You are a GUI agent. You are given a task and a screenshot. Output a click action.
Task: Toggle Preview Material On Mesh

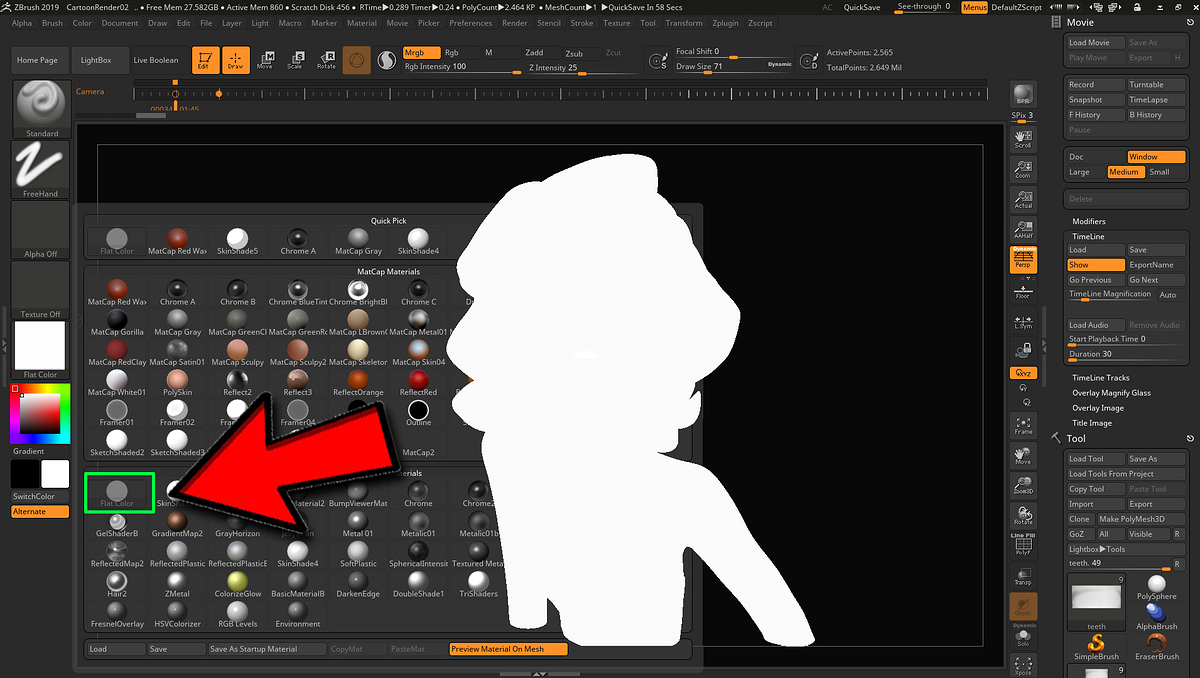point(508,649)
